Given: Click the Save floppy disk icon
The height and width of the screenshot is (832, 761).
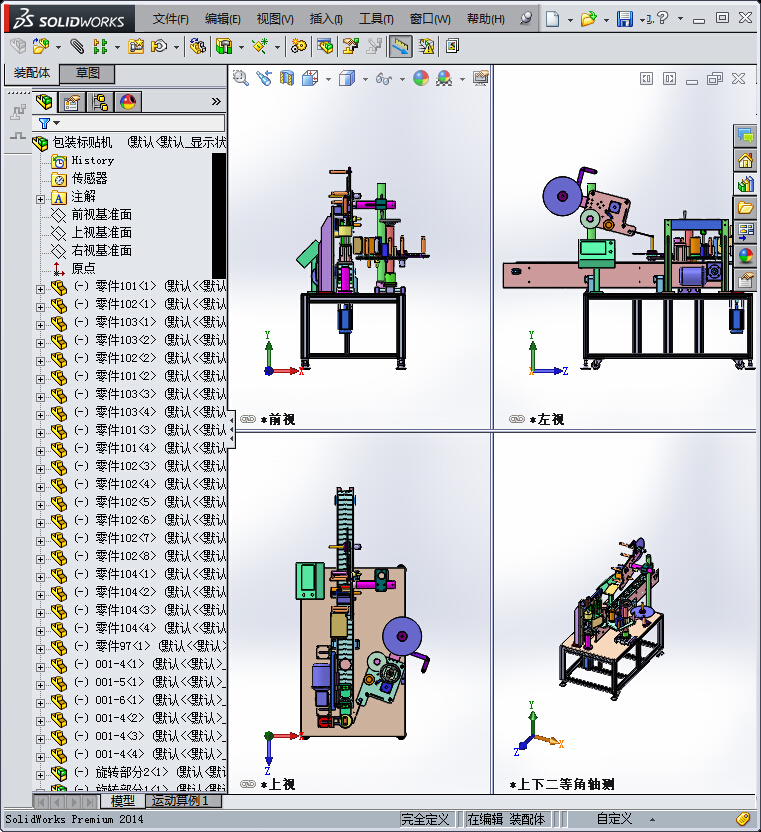Looking at the screenshot, I should point(625,20).
